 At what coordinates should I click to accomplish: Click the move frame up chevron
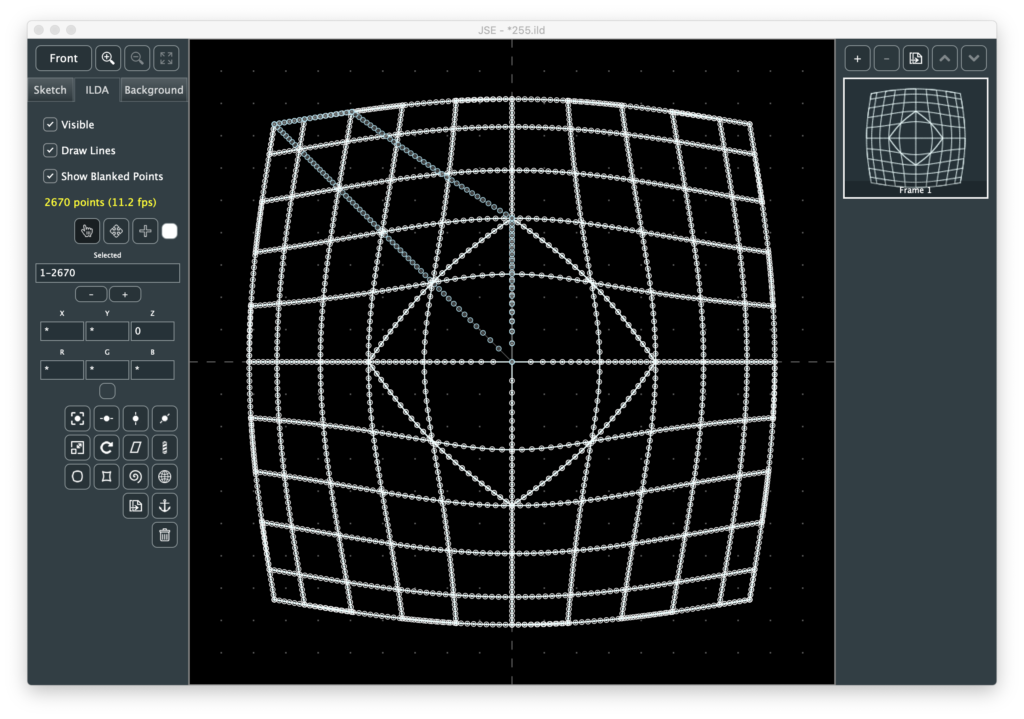pos(944,58)
